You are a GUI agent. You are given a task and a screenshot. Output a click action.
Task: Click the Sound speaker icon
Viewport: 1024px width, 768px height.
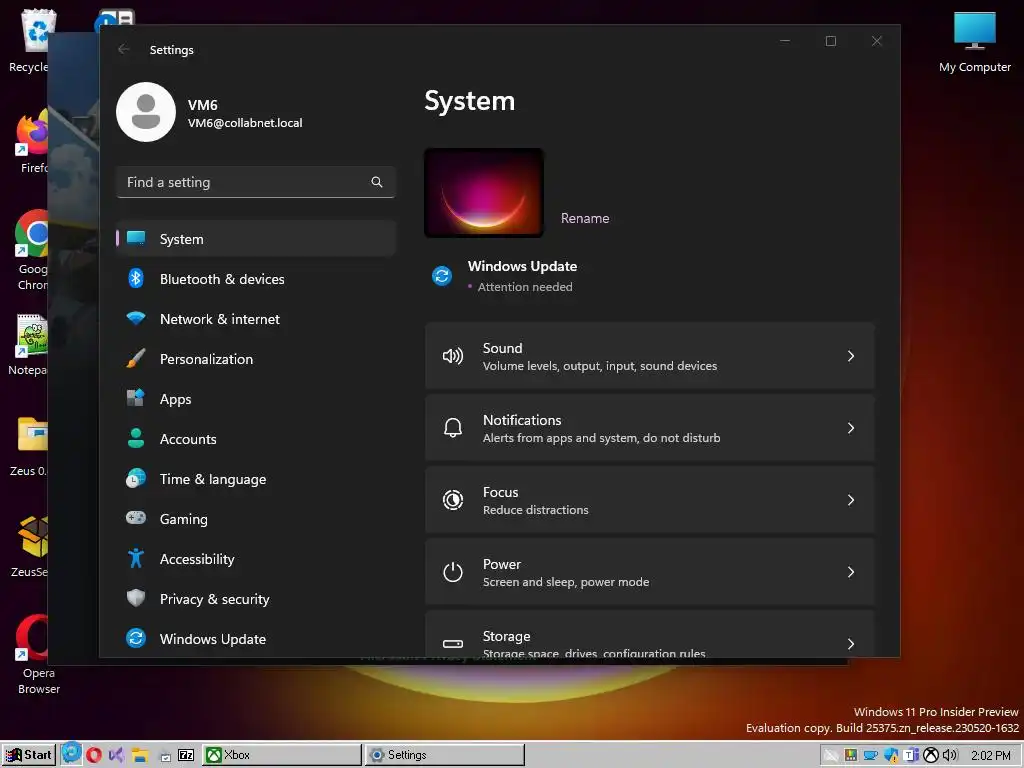[x=453, y=356]
